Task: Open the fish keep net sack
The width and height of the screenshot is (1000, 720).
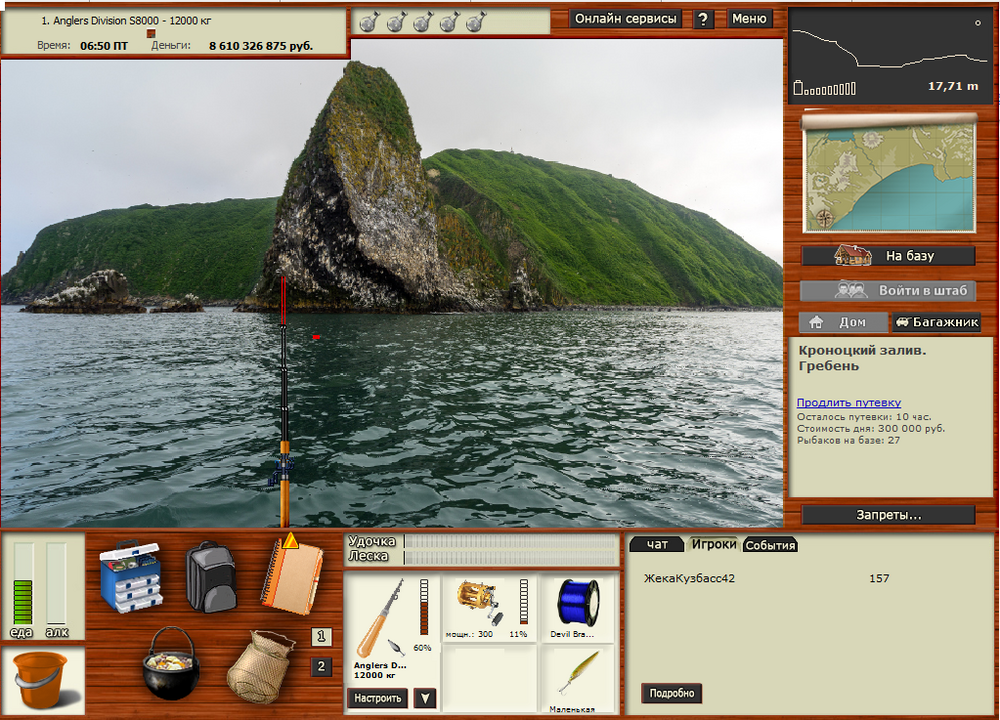Action: click(x=260, y=665)
